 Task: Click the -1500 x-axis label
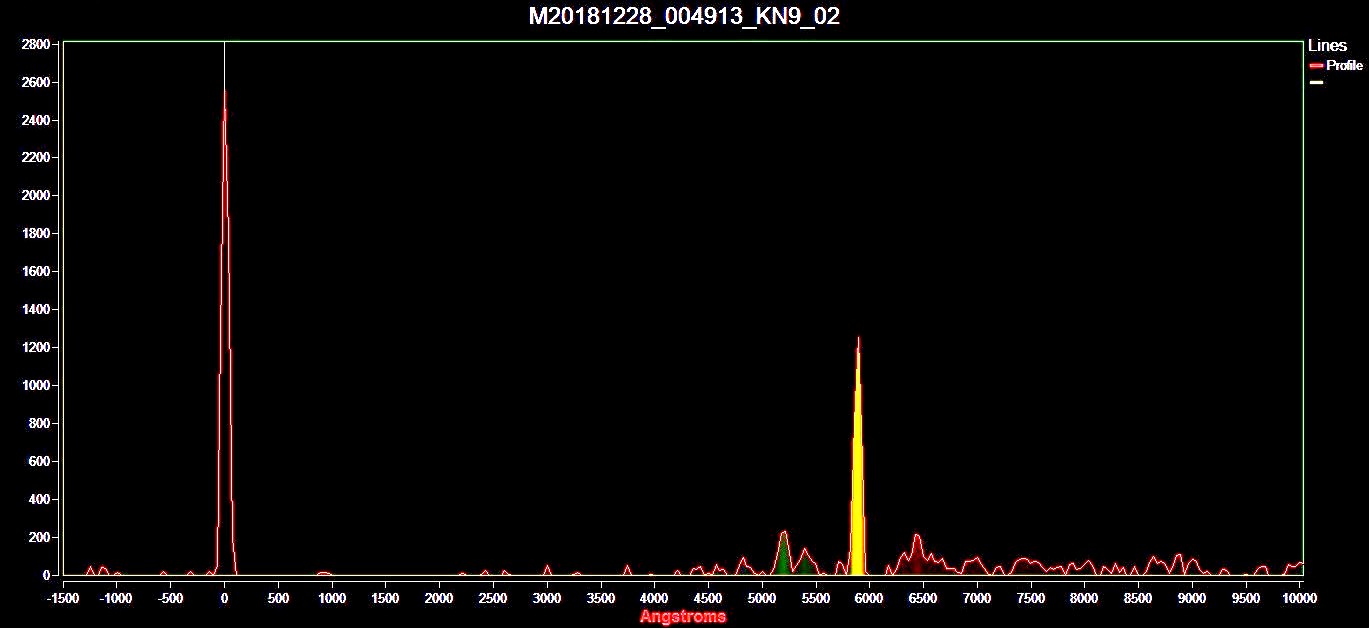click(x=63, y=598)
